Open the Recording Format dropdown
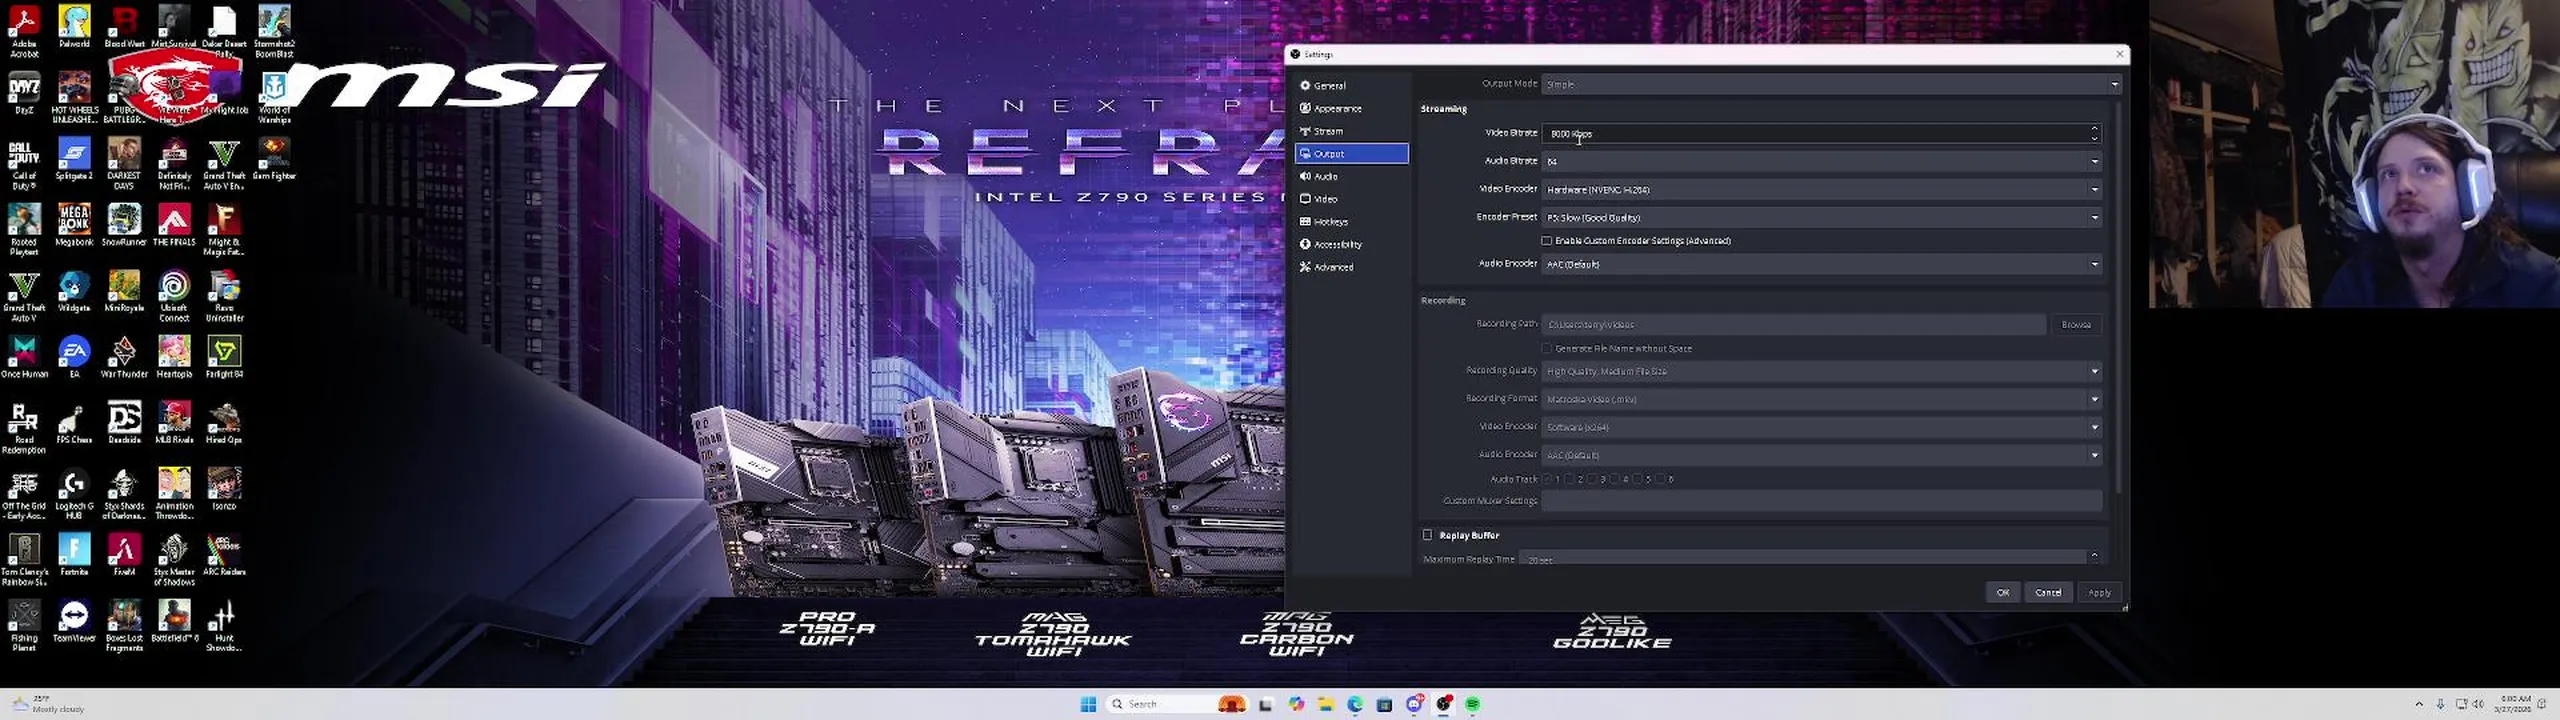Image resolution: width=2560 pixels, height=720 pixels. pos(1822,399)
